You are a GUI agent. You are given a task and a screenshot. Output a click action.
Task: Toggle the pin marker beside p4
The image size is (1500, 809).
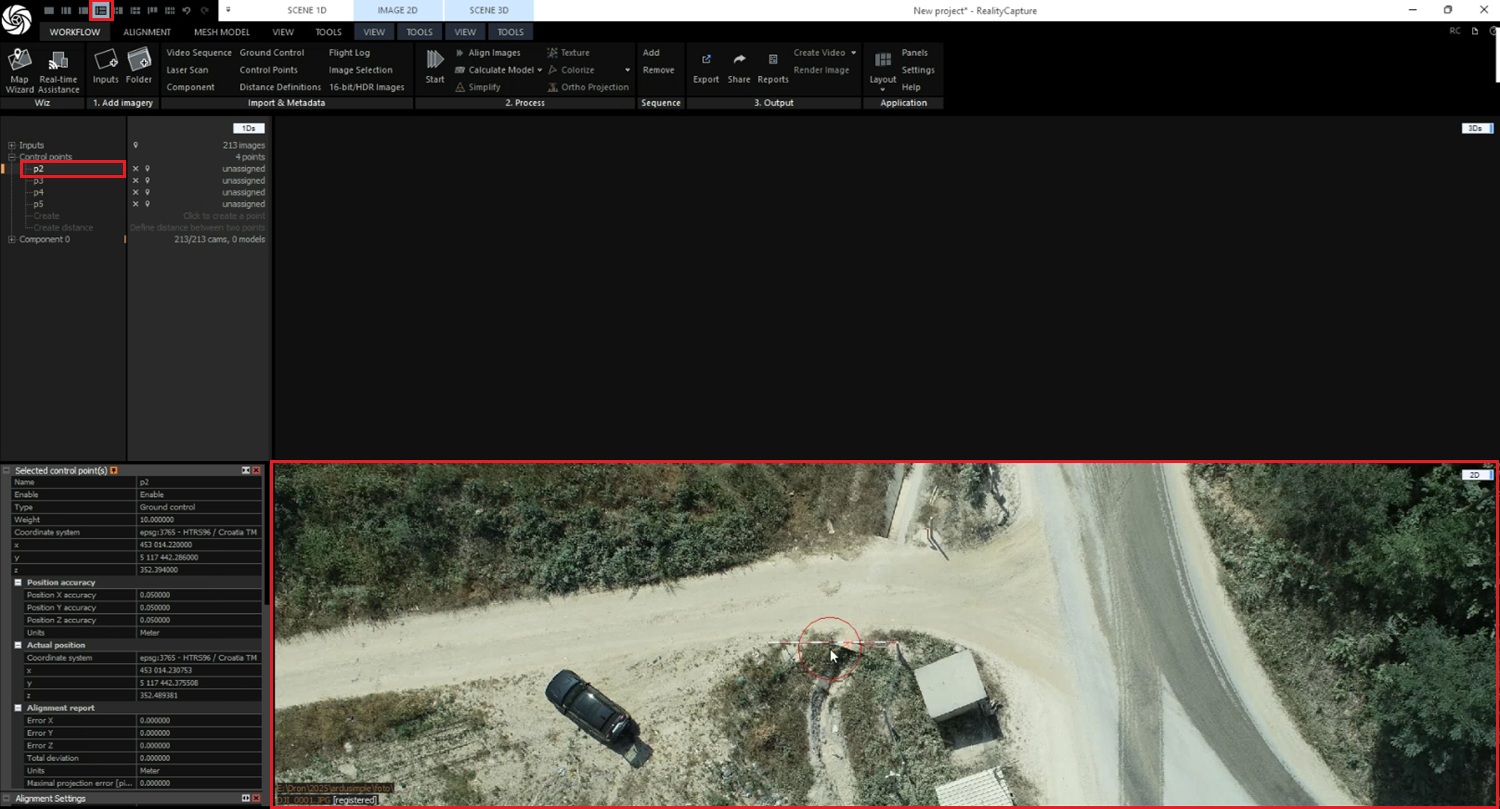[x=147, y=192]
